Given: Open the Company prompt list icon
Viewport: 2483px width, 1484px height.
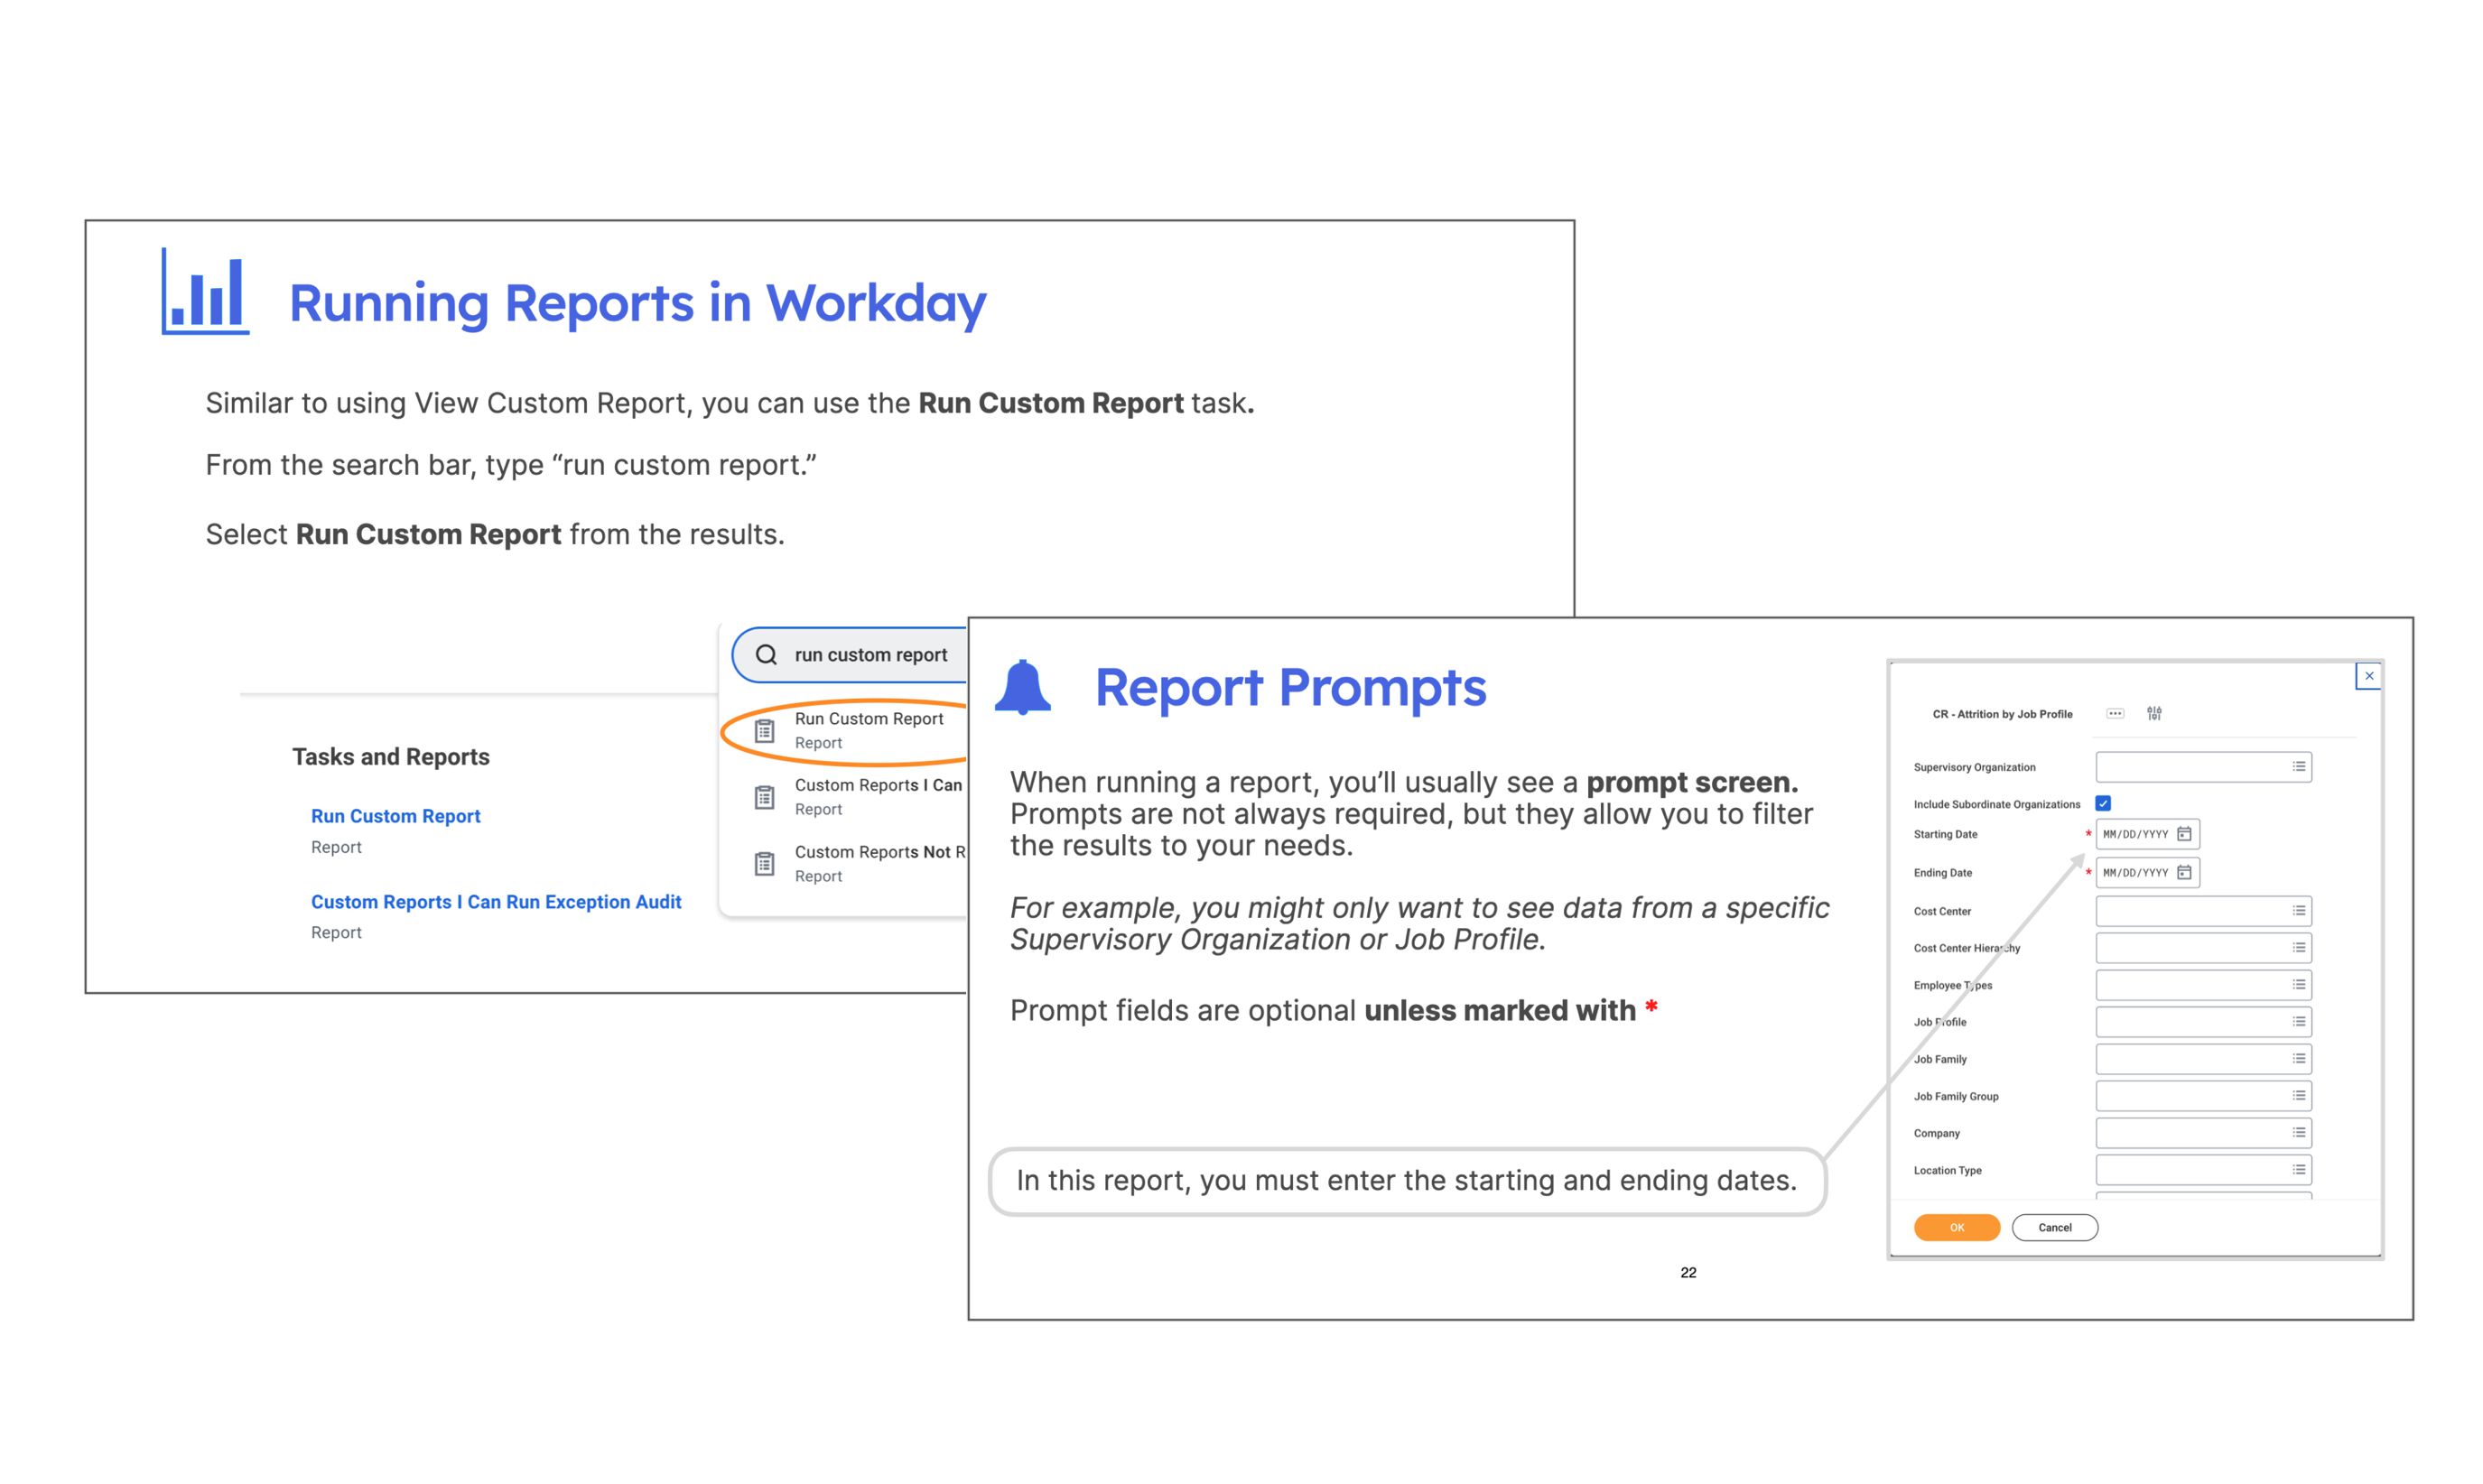Looking at the screenshot, I should pos(2299,1133).
